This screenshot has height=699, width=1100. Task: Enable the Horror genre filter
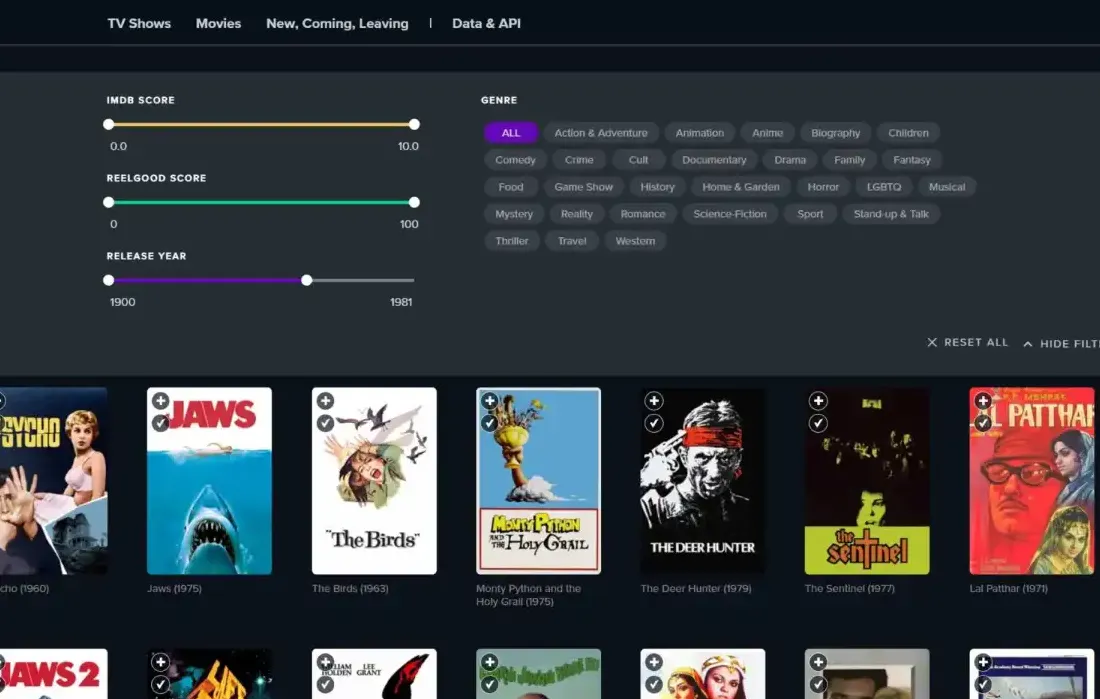click(823, 186)
